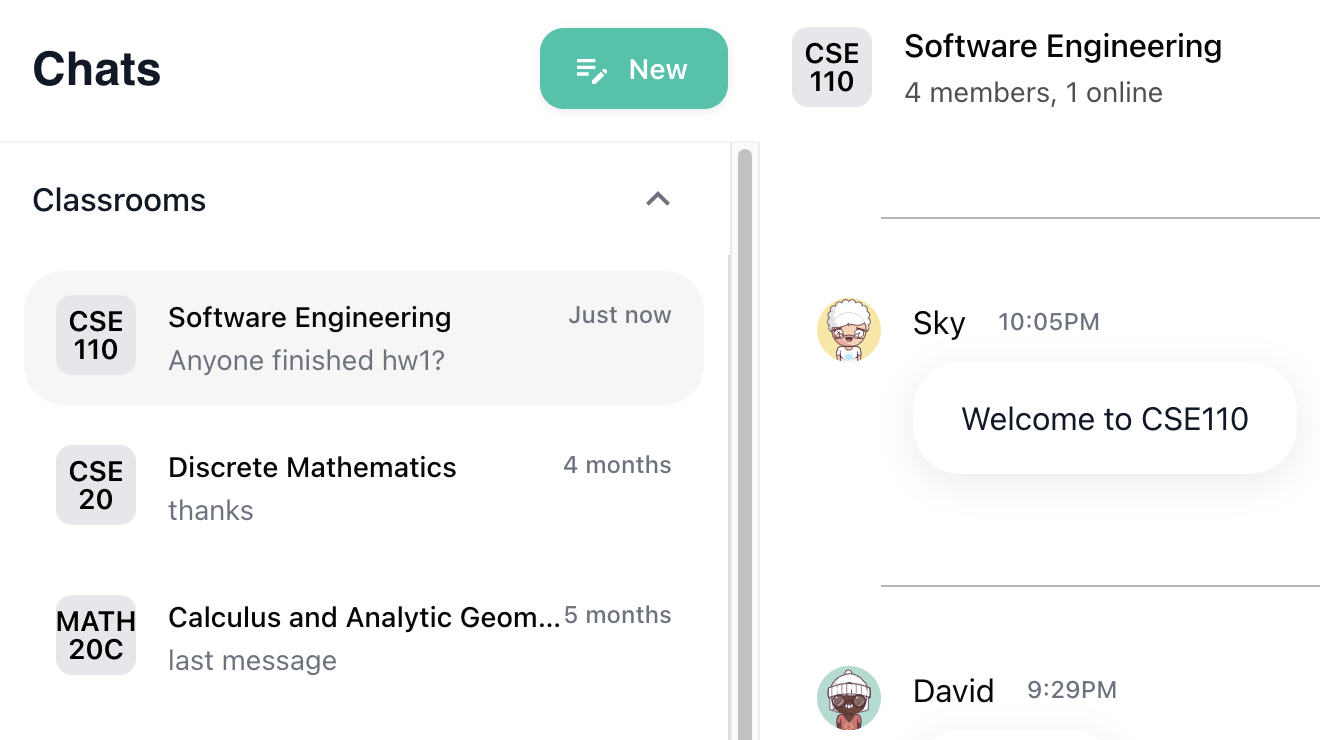Start a new chat with the New button
Viewport: 1320px width, 740px height.
tap(634, 68)
